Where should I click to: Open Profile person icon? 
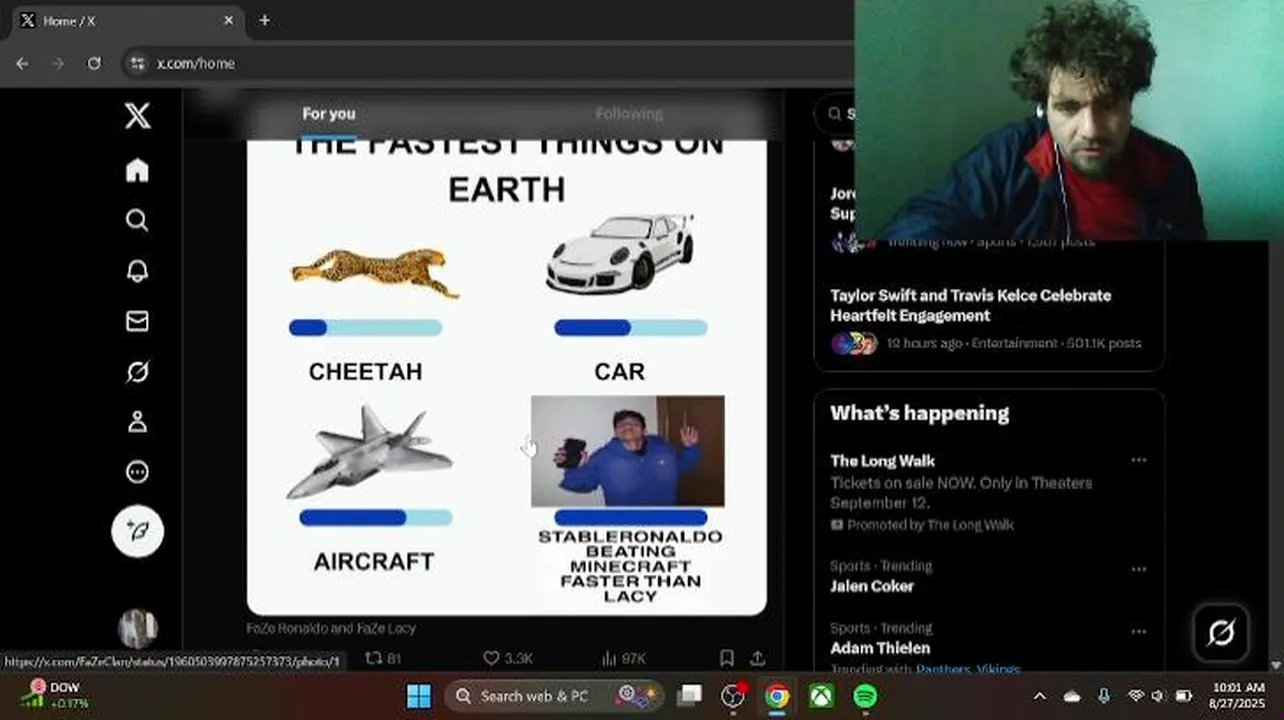click(137, 422)
